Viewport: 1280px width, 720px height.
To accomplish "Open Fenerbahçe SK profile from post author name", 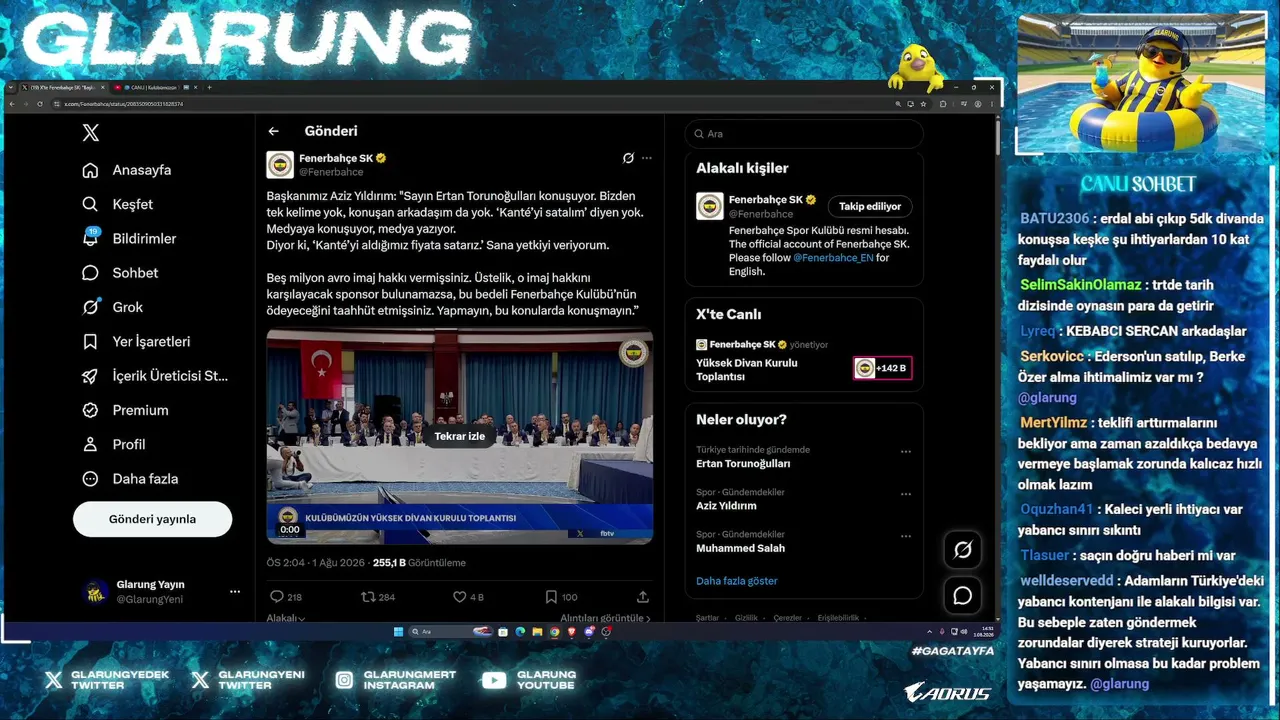I will 336,158.
